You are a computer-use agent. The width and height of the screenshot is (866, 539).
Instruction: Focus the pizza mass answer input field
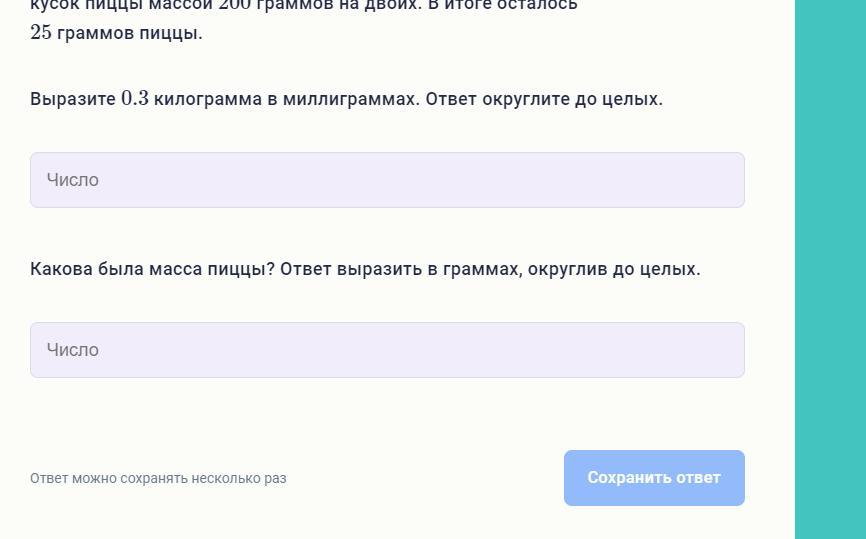387,350
